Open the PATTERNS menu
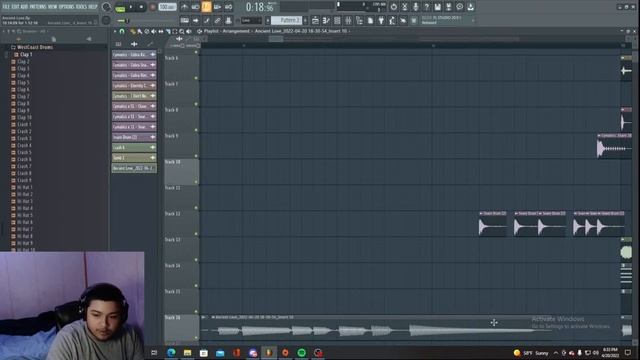 [38, 7]
